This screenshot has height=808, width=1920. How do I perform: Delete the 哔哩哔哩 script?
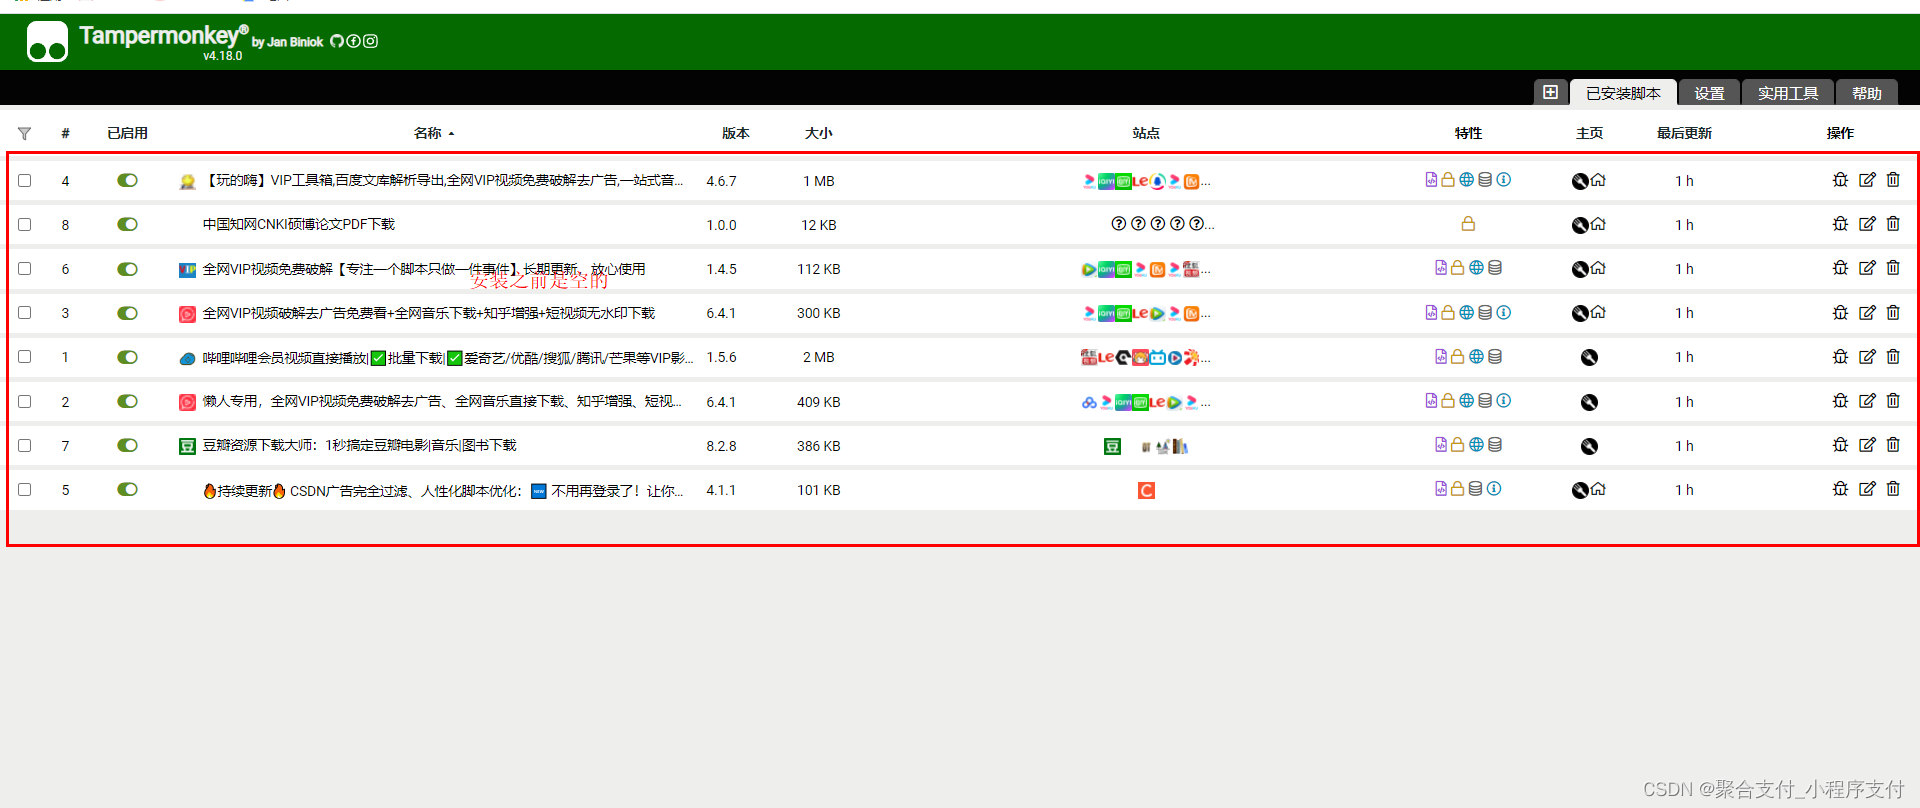[1893, 357]
